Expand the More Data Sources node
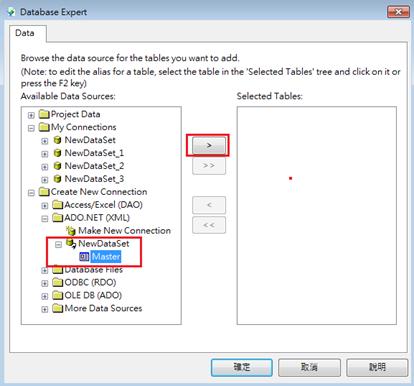Image resolution: width=414 pixels, height=386 pixels. click(45, 310)
